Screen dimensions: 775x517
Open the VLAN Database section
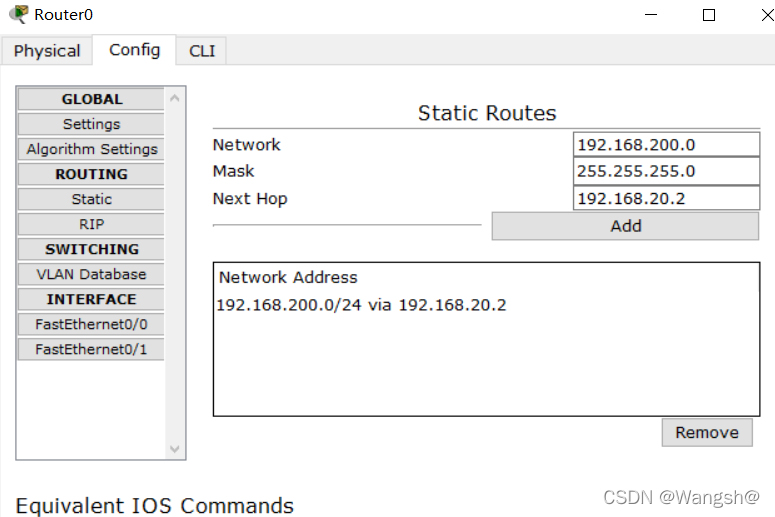pyautogui.click(x=91, y=274)
